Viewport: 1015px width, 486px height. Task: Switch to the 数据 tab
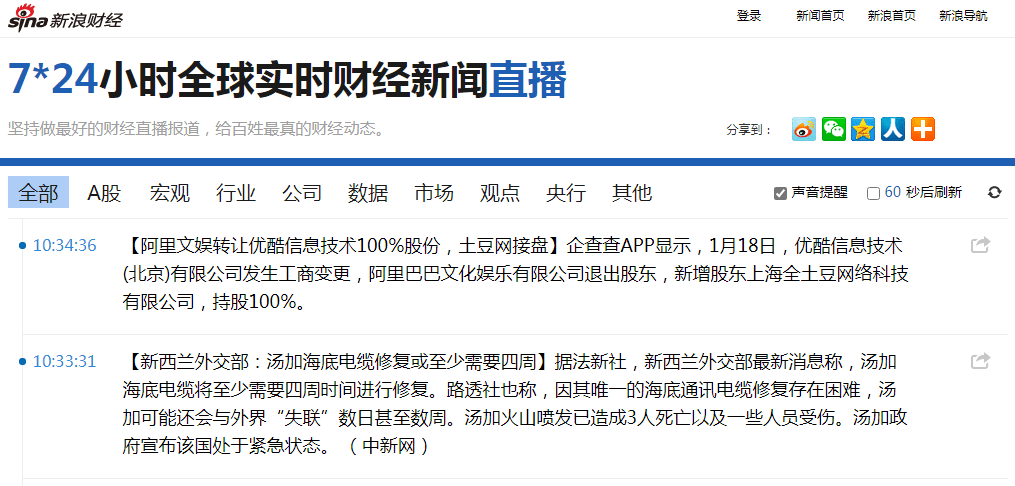pyautogui.click(x=368, y=192)
